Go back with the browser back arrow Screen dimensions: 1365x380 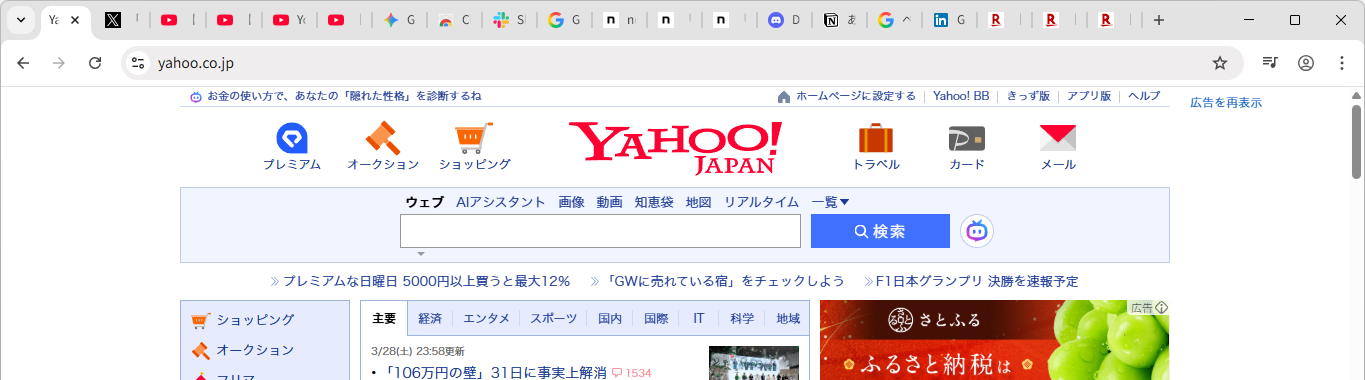[x=23, y=63]
